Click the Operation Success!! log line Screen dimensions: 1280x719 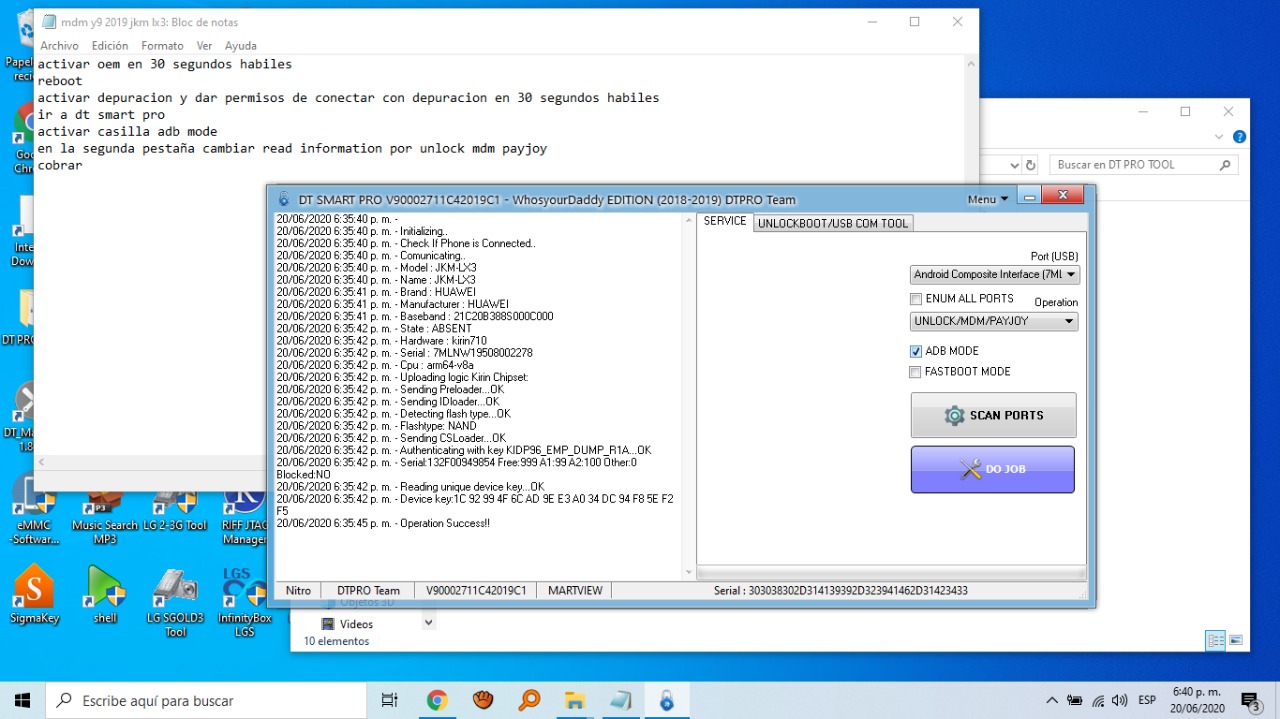tap(383, 523)
